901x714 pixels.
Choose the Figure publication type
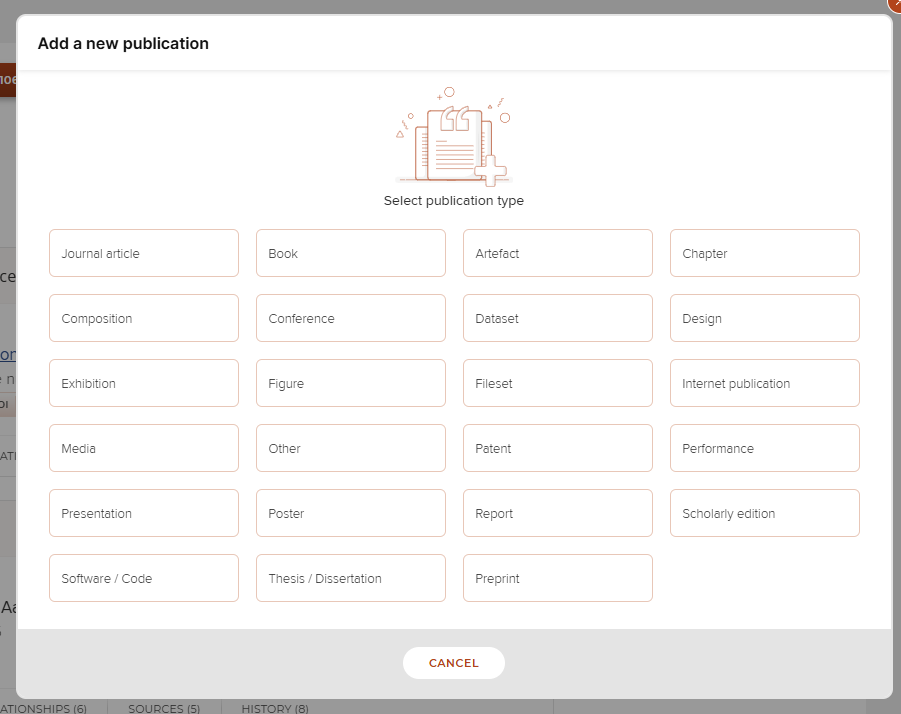350,383
